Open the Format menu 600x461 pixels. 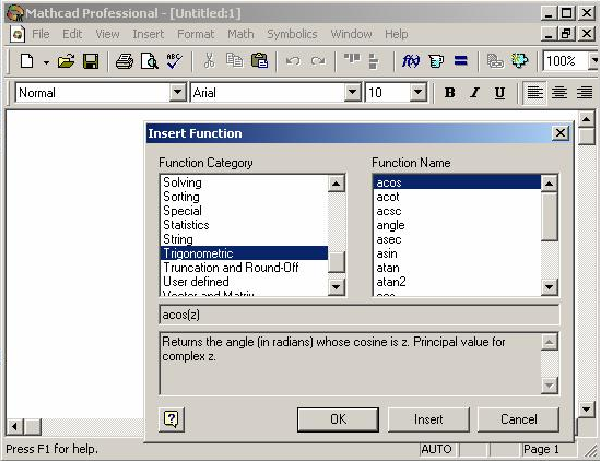[196, 34]
